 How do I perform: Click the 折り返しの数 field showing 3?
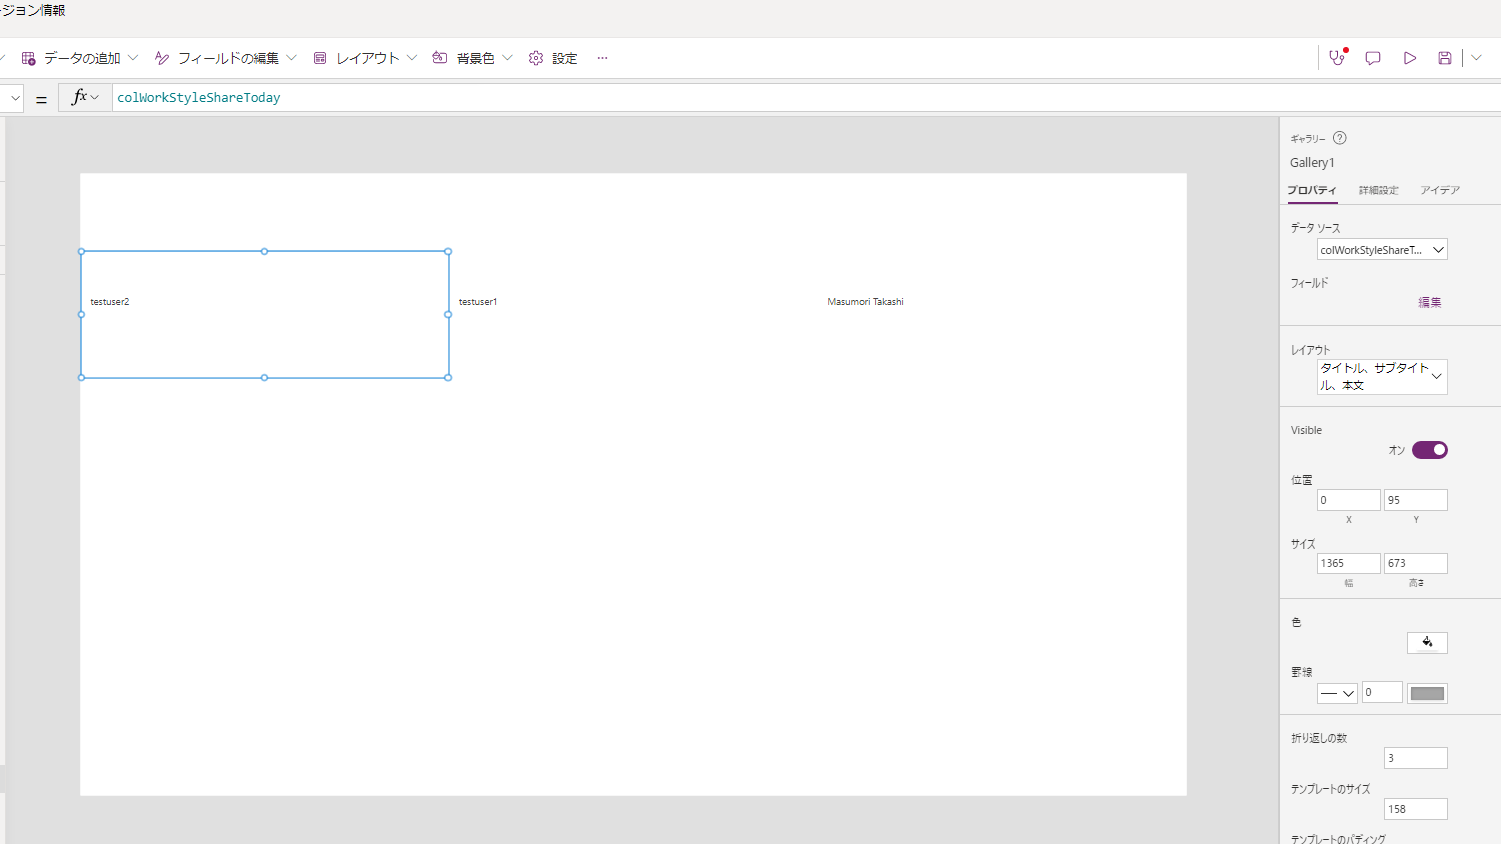coord(1415,758)
